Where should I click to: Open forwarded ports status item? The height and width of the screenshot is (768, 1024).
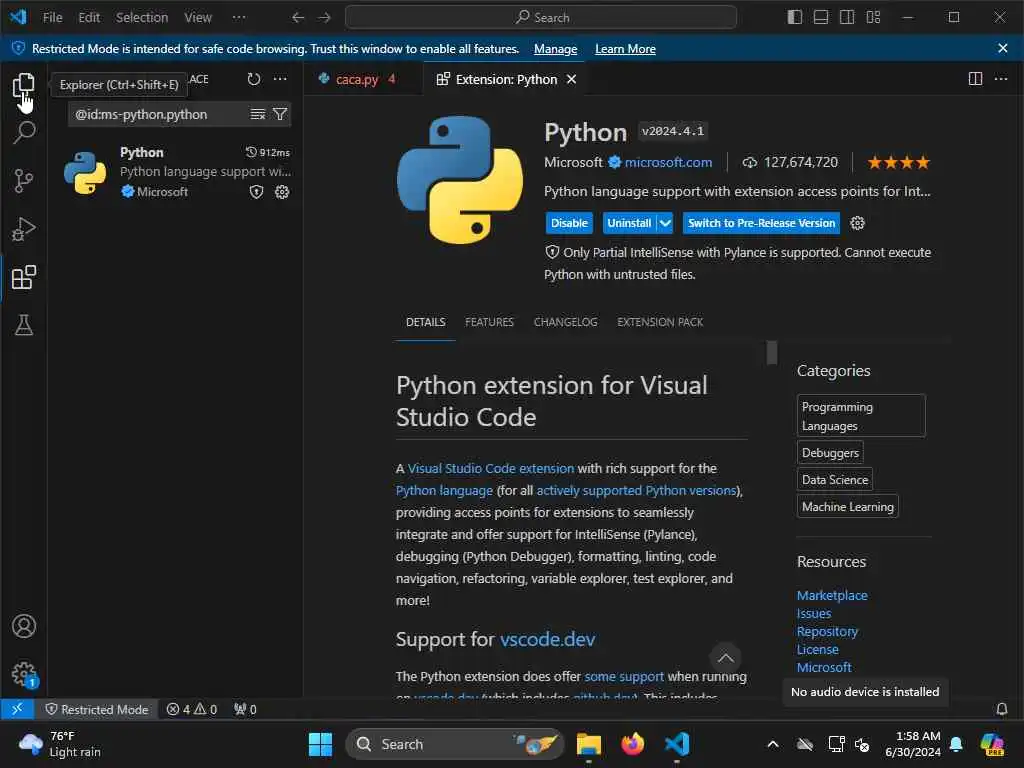point(246,709)
